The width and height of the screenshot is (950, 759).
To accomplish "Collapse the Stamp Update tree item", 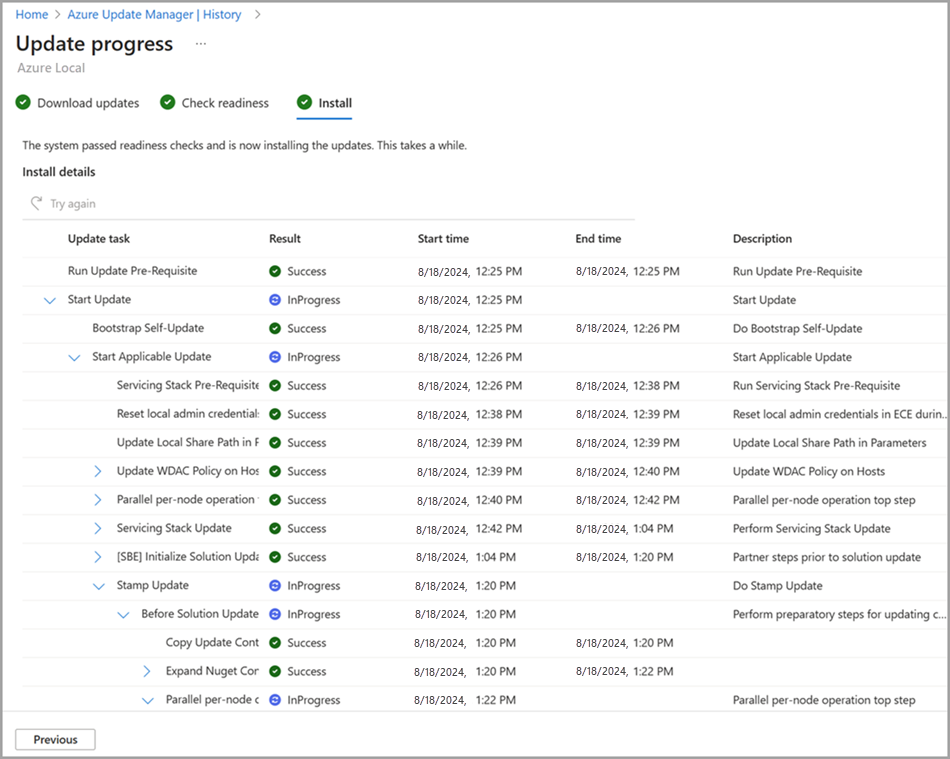I will point(99,585).
